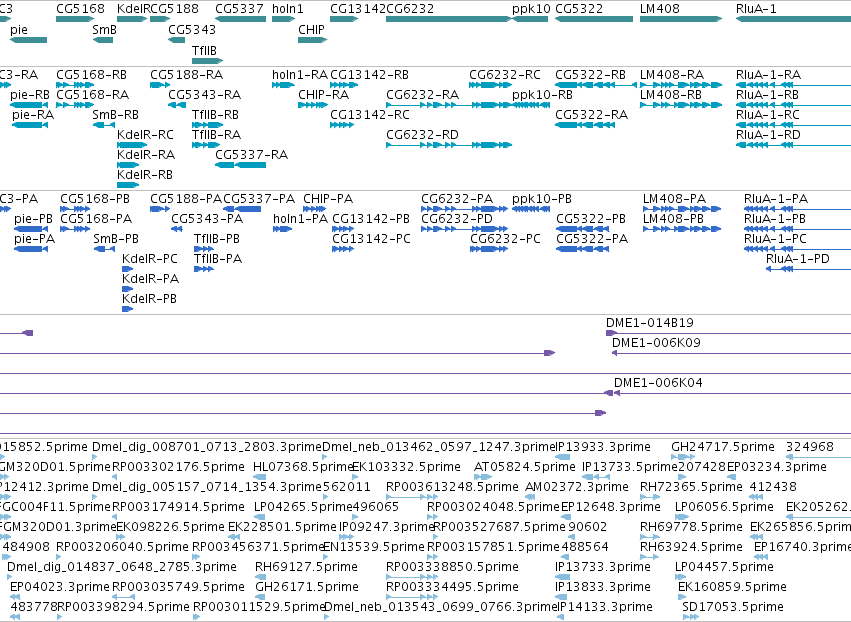
Task: Click the KdelR-RB transcript label
Action: point(144,175)
